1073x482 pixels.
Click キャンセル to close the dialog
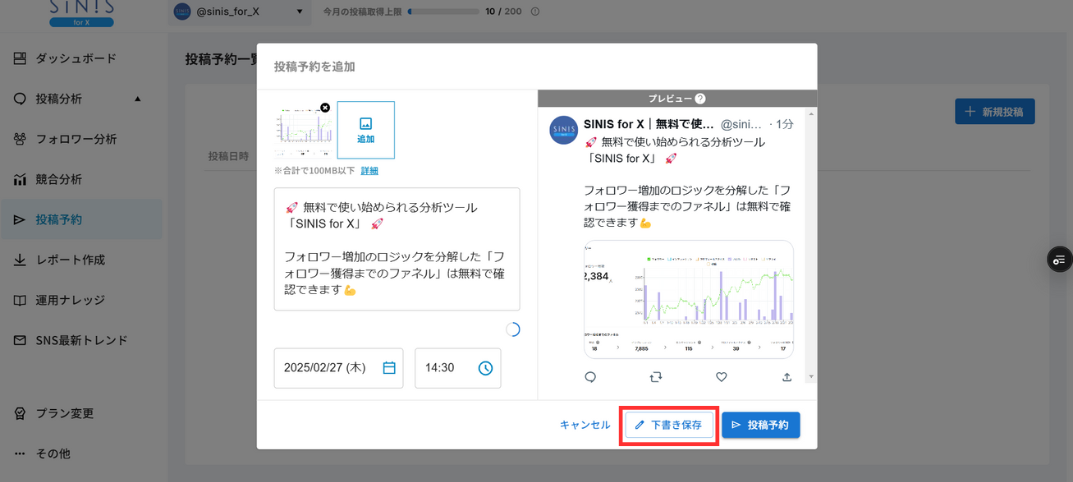[585, 424]
